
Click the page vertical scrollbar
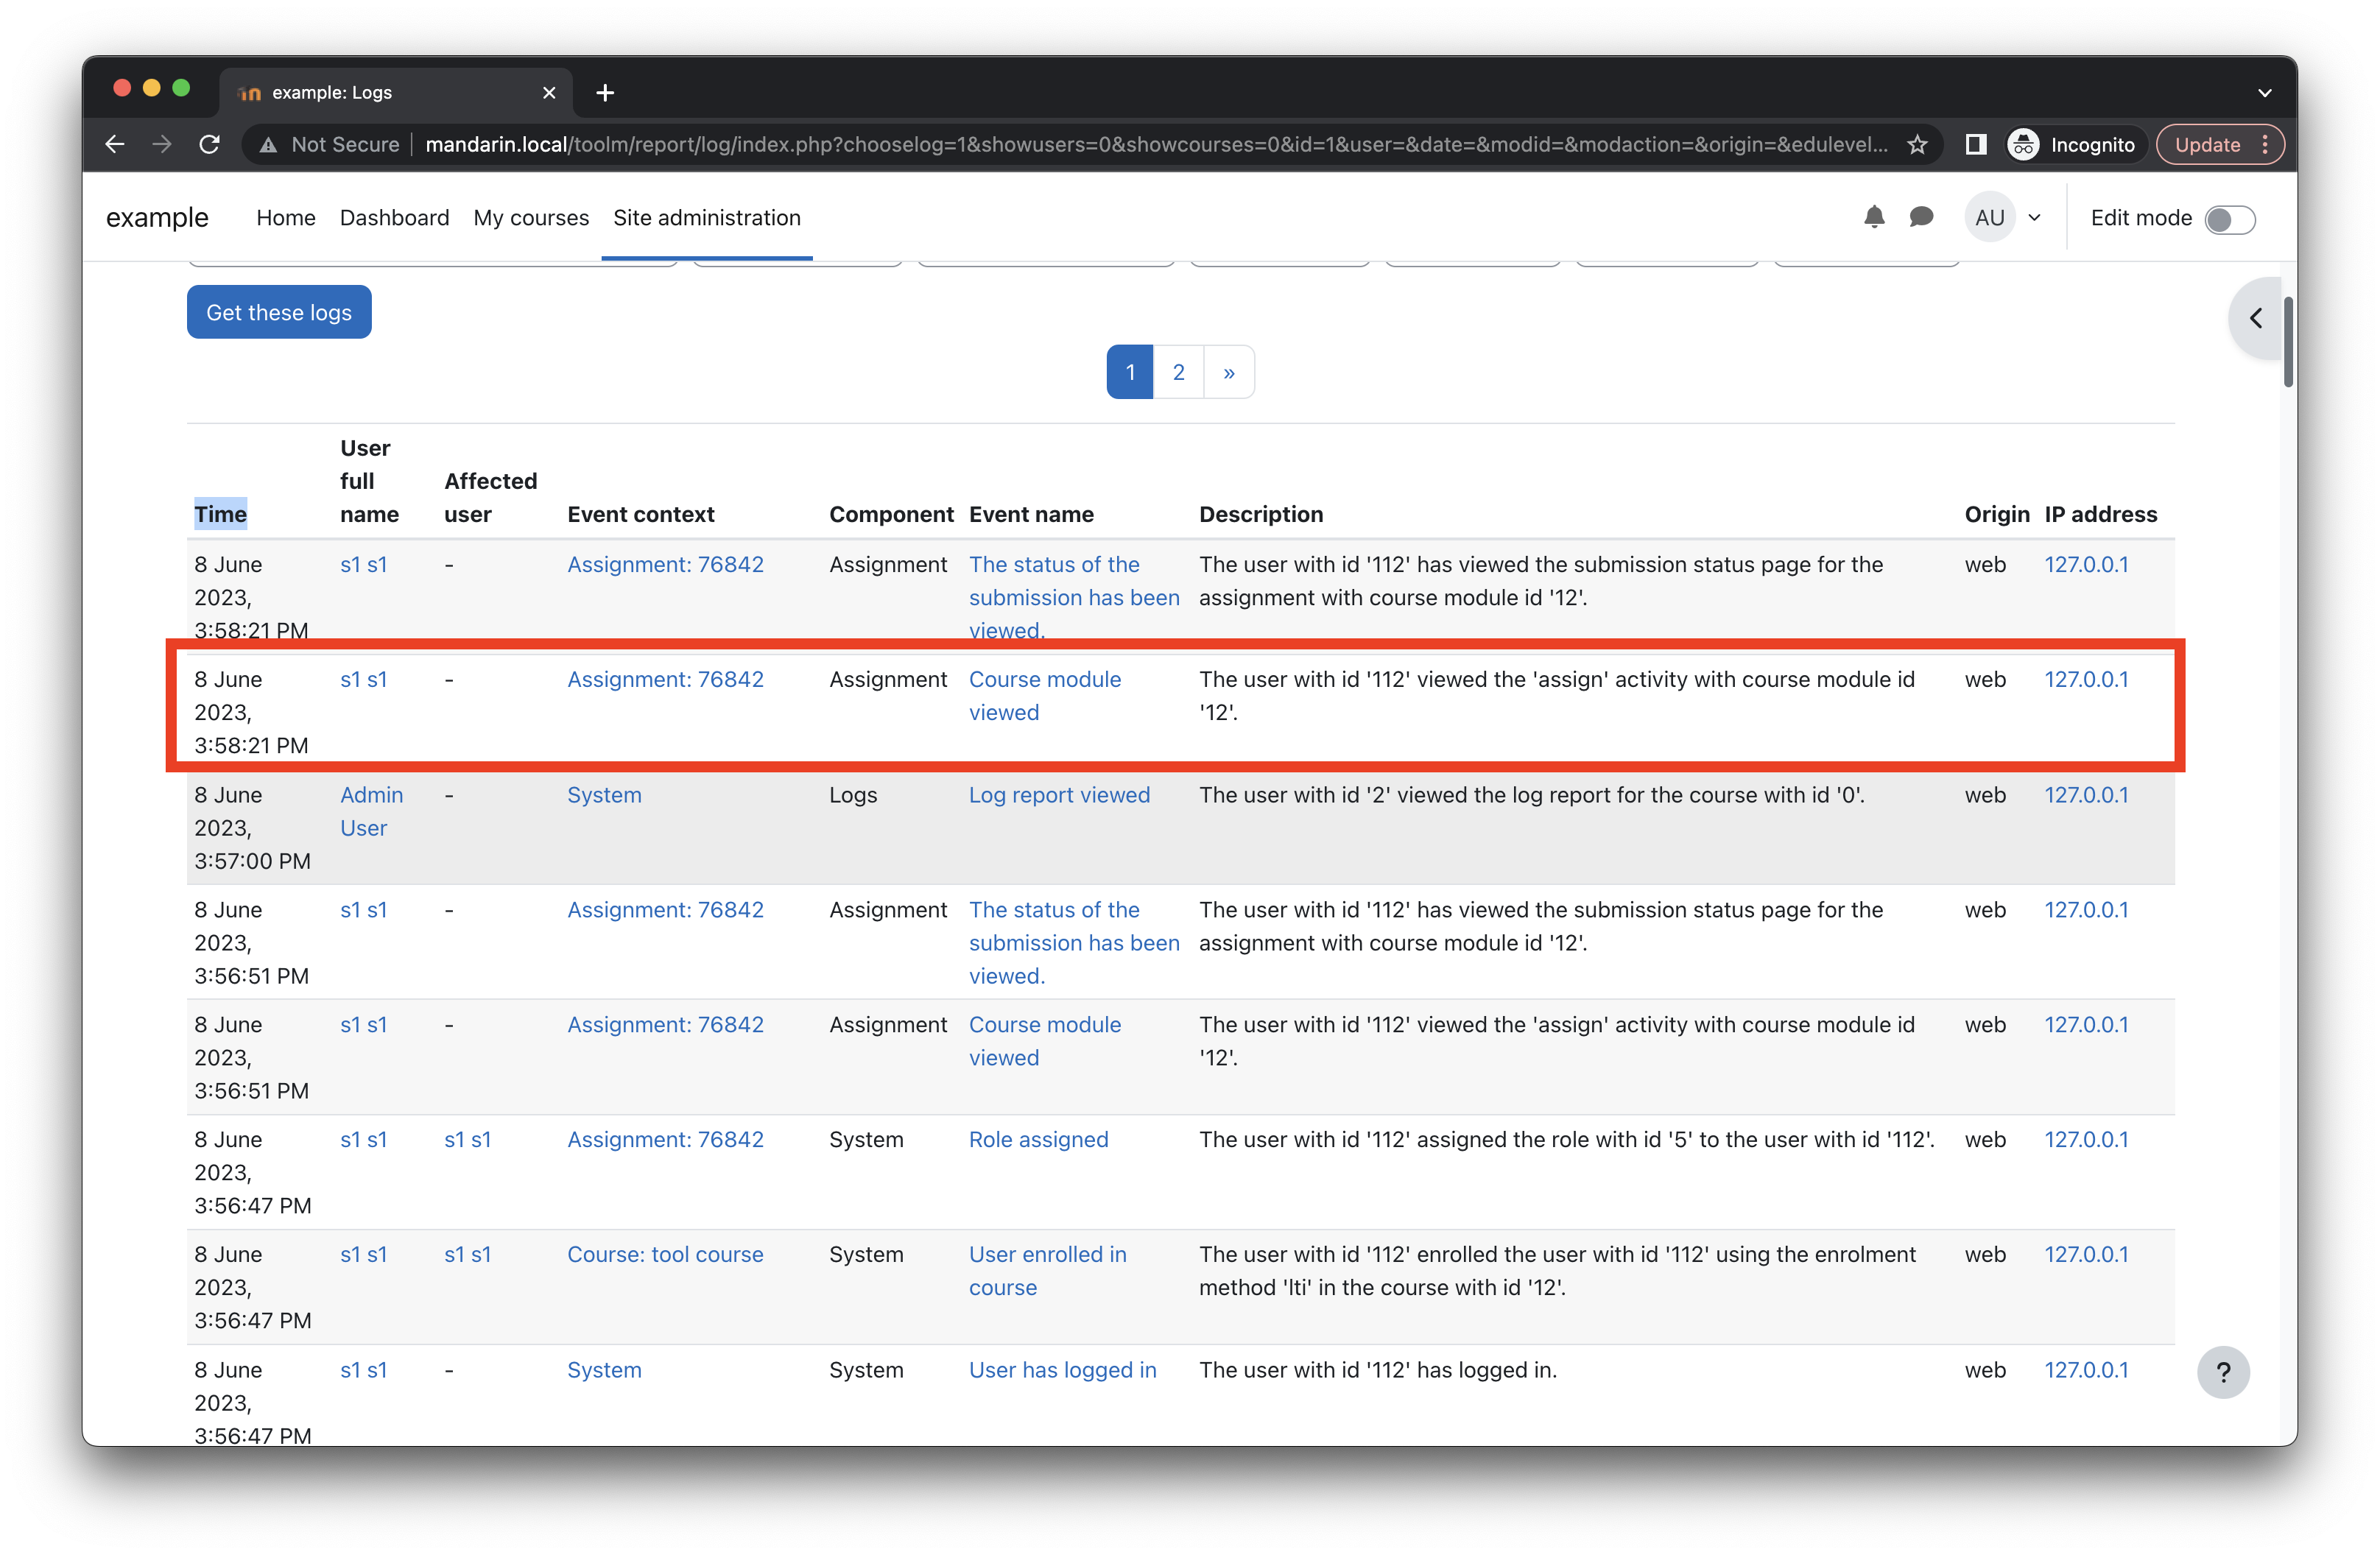[x=2288, y=342]
